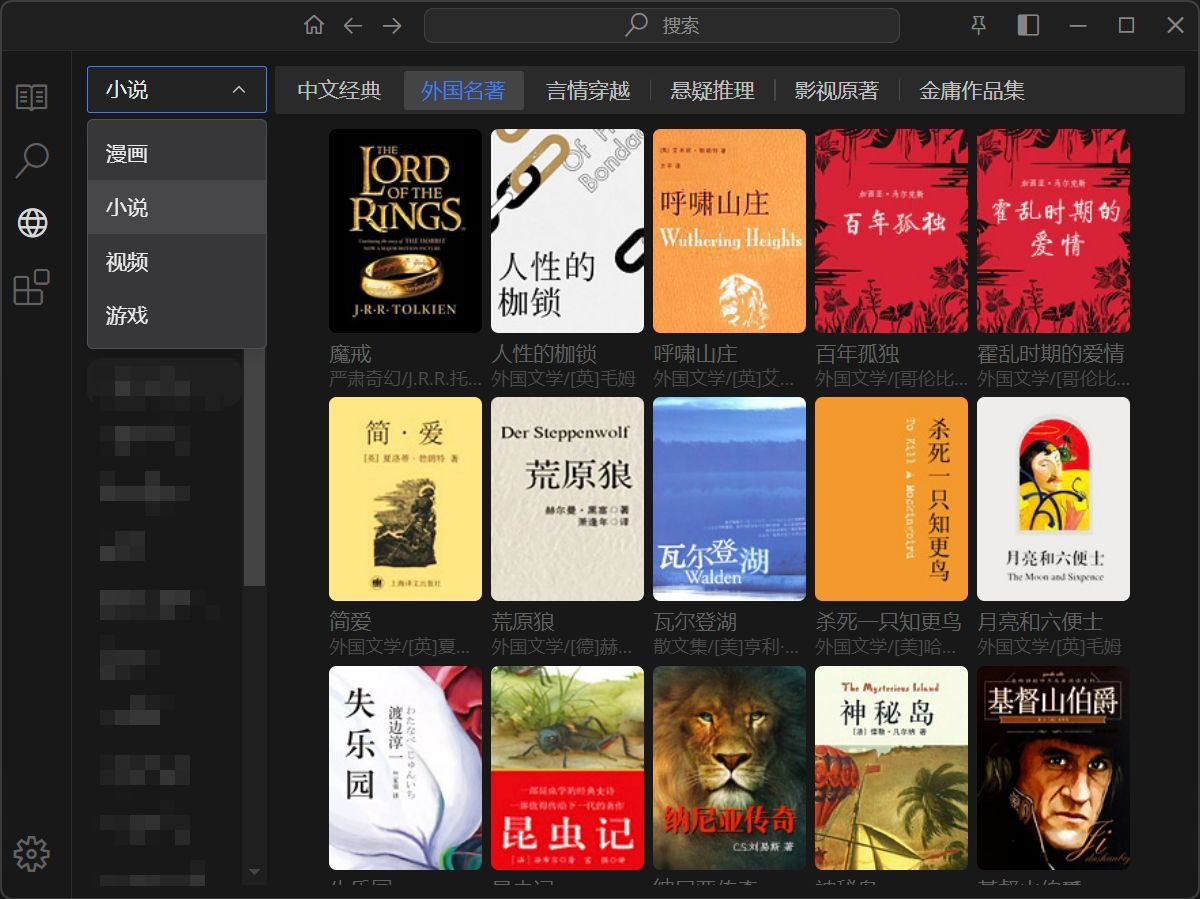Open the 呼啸山庄 Wuthering Heights cover
1200x899 pixels.
(x=729, y=231)
